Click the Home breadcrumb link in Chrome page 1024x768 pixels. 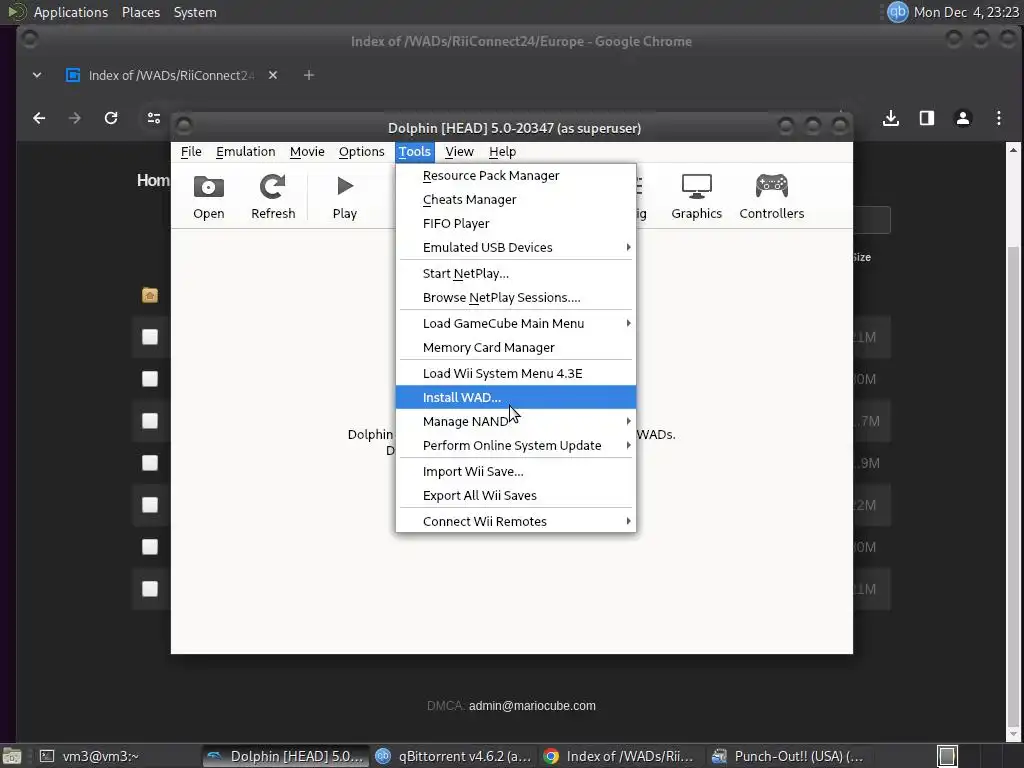pyautogui.click(x=153, y=180)
